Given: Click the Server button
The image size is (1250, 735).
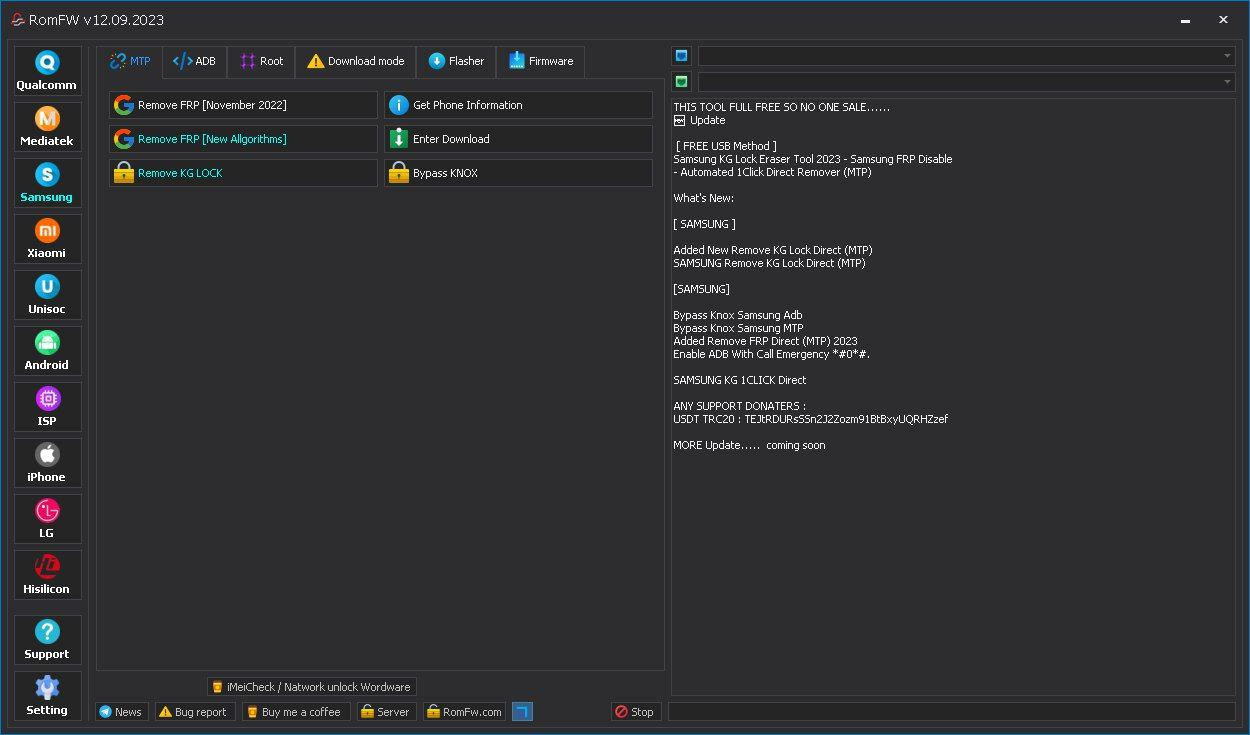Looking at the screenshot, I should 386,712.
